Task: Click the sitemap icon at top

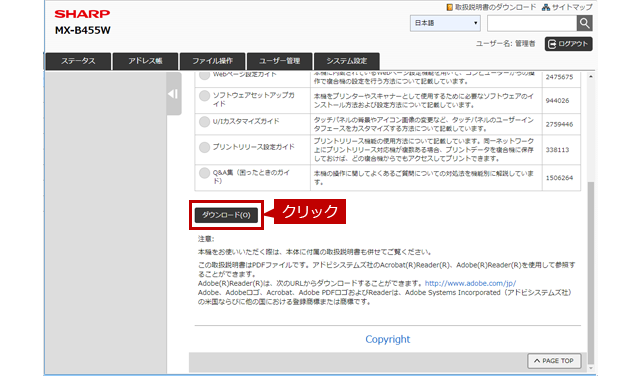Action: coord(546,7)
